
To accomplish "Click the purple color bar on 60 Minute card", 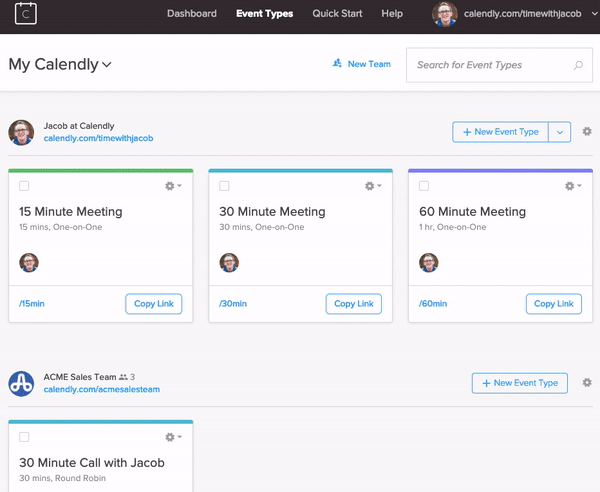I will point(501,171).
